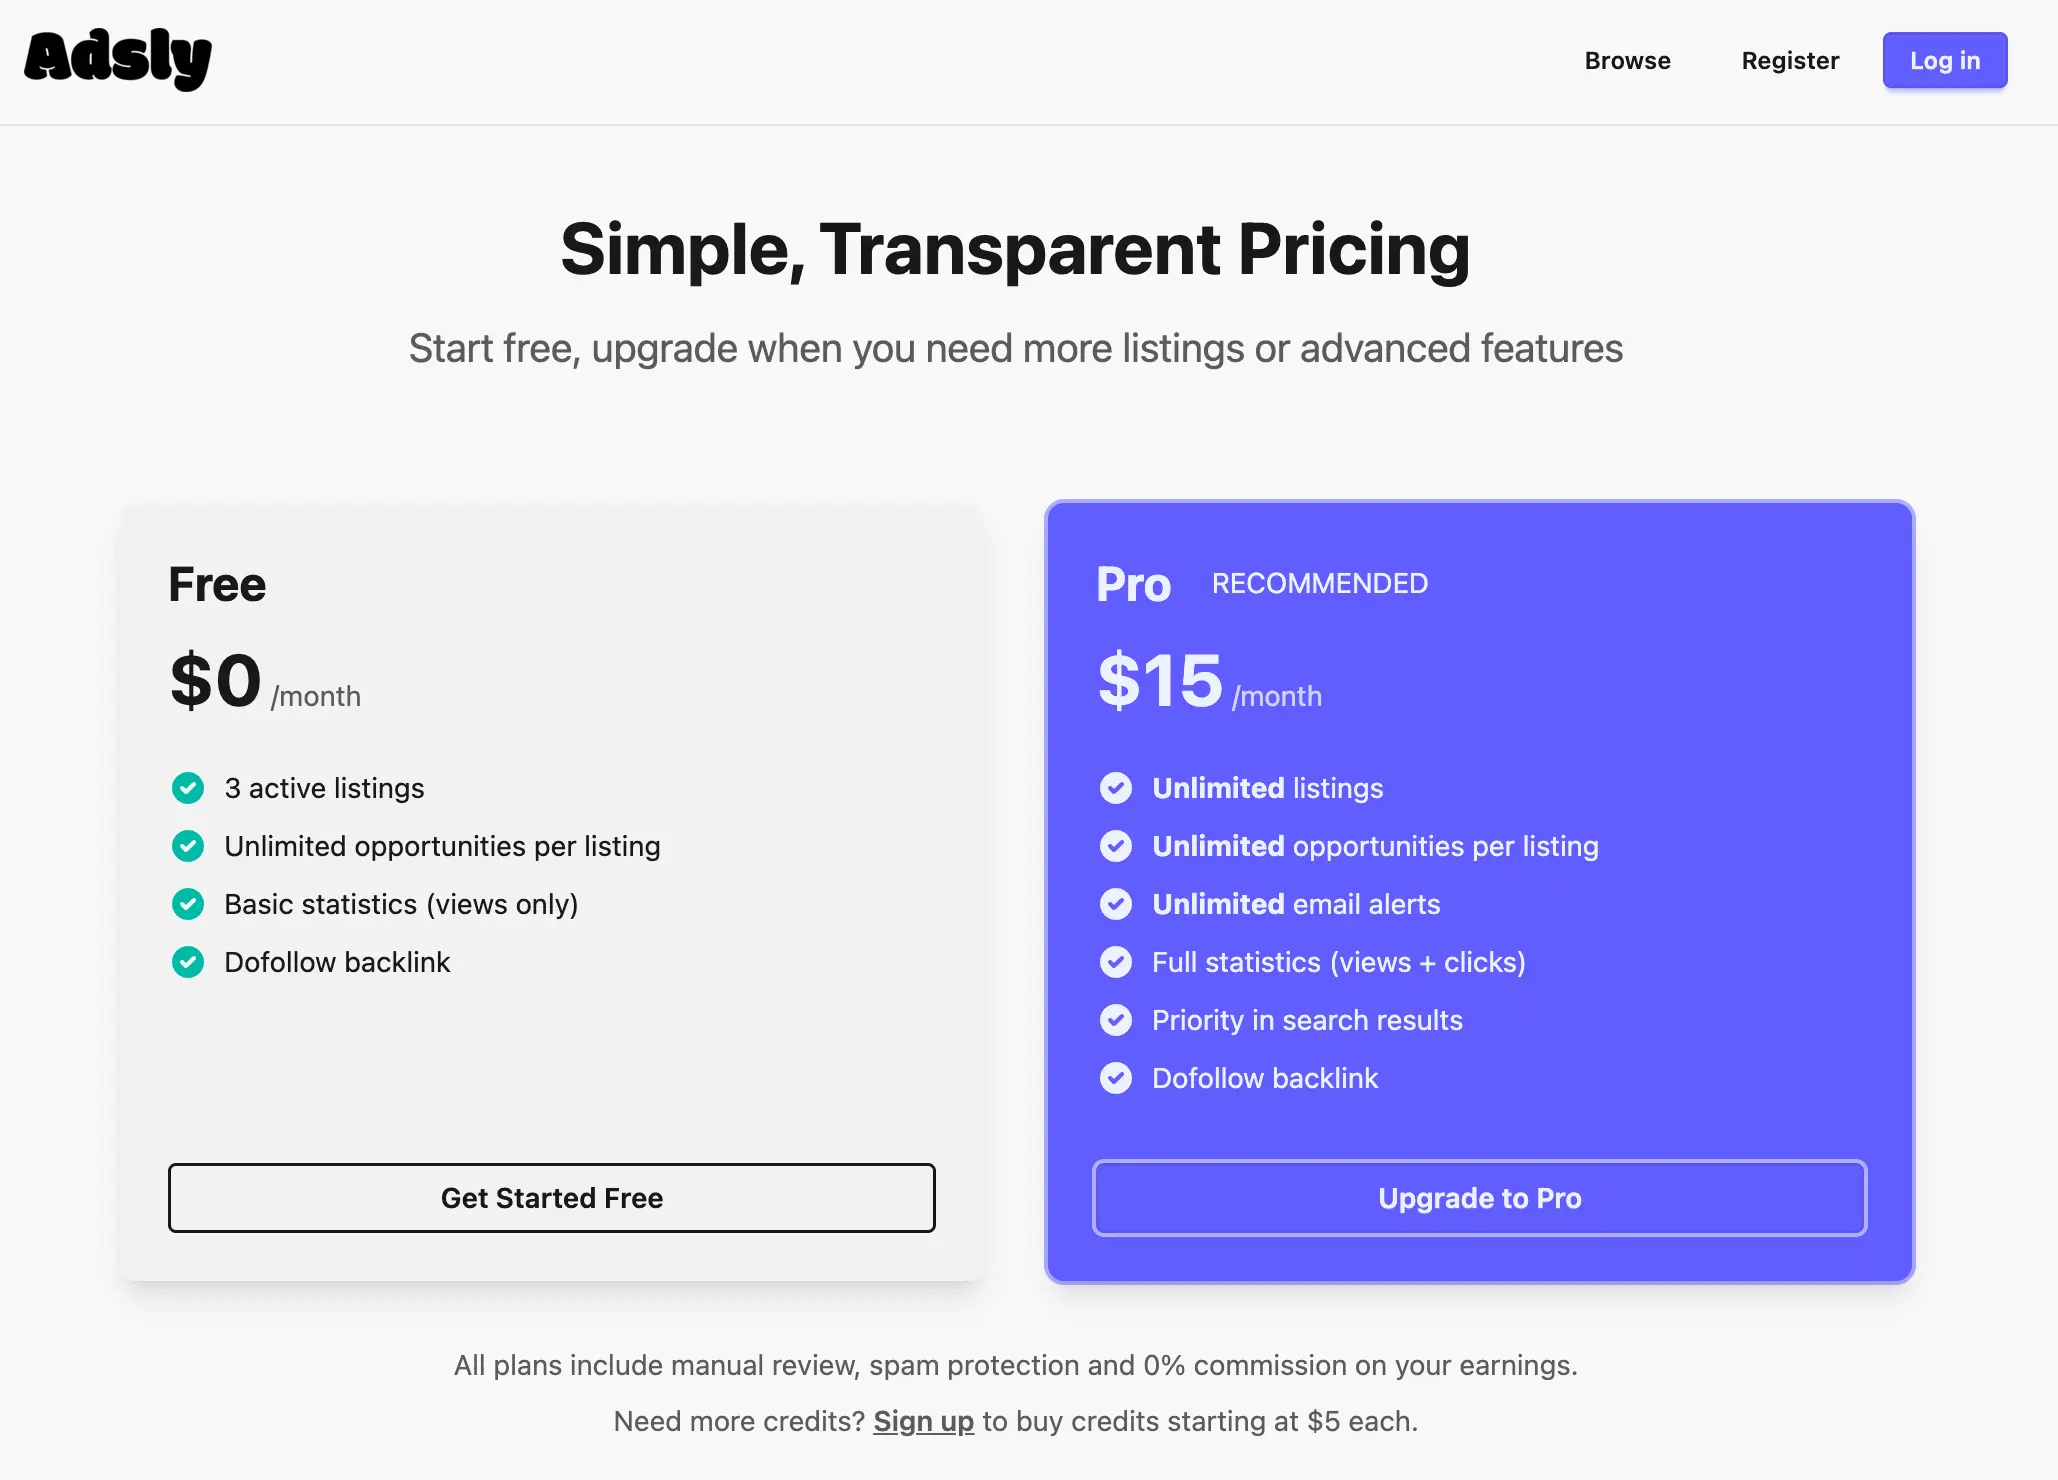This screenshot has width=2058, height=1480.
Task: Click checkmark next to Basic statistics (views only)
Action: click(188, 904)
